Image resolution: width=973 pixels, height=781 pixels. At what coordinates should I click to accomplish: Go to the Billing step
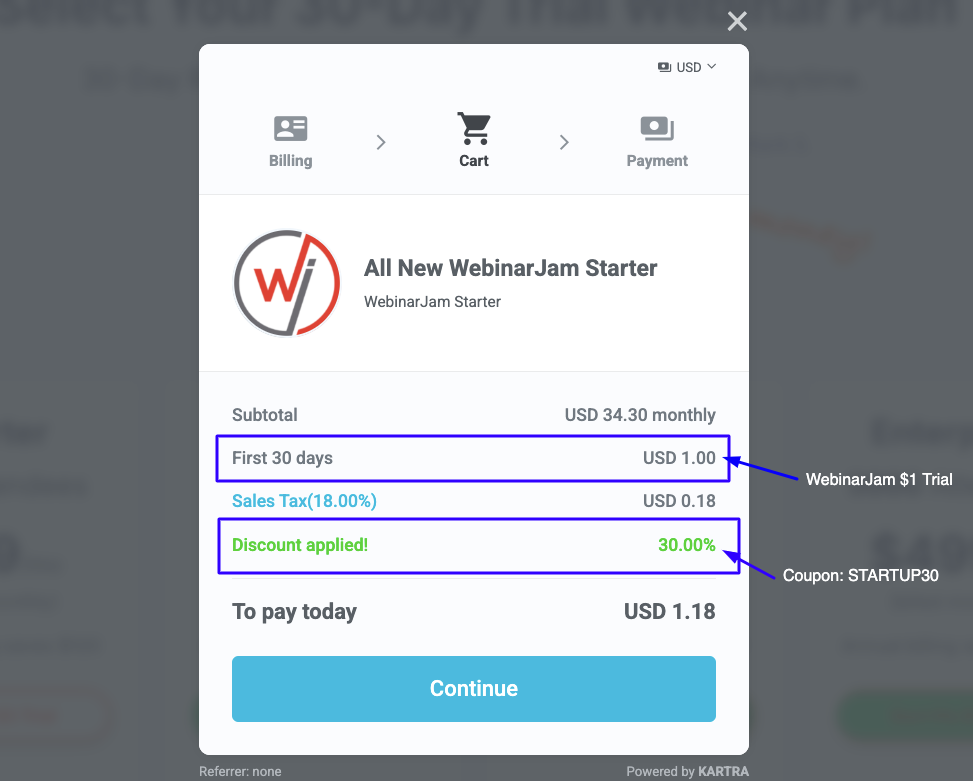coord(290,161)
